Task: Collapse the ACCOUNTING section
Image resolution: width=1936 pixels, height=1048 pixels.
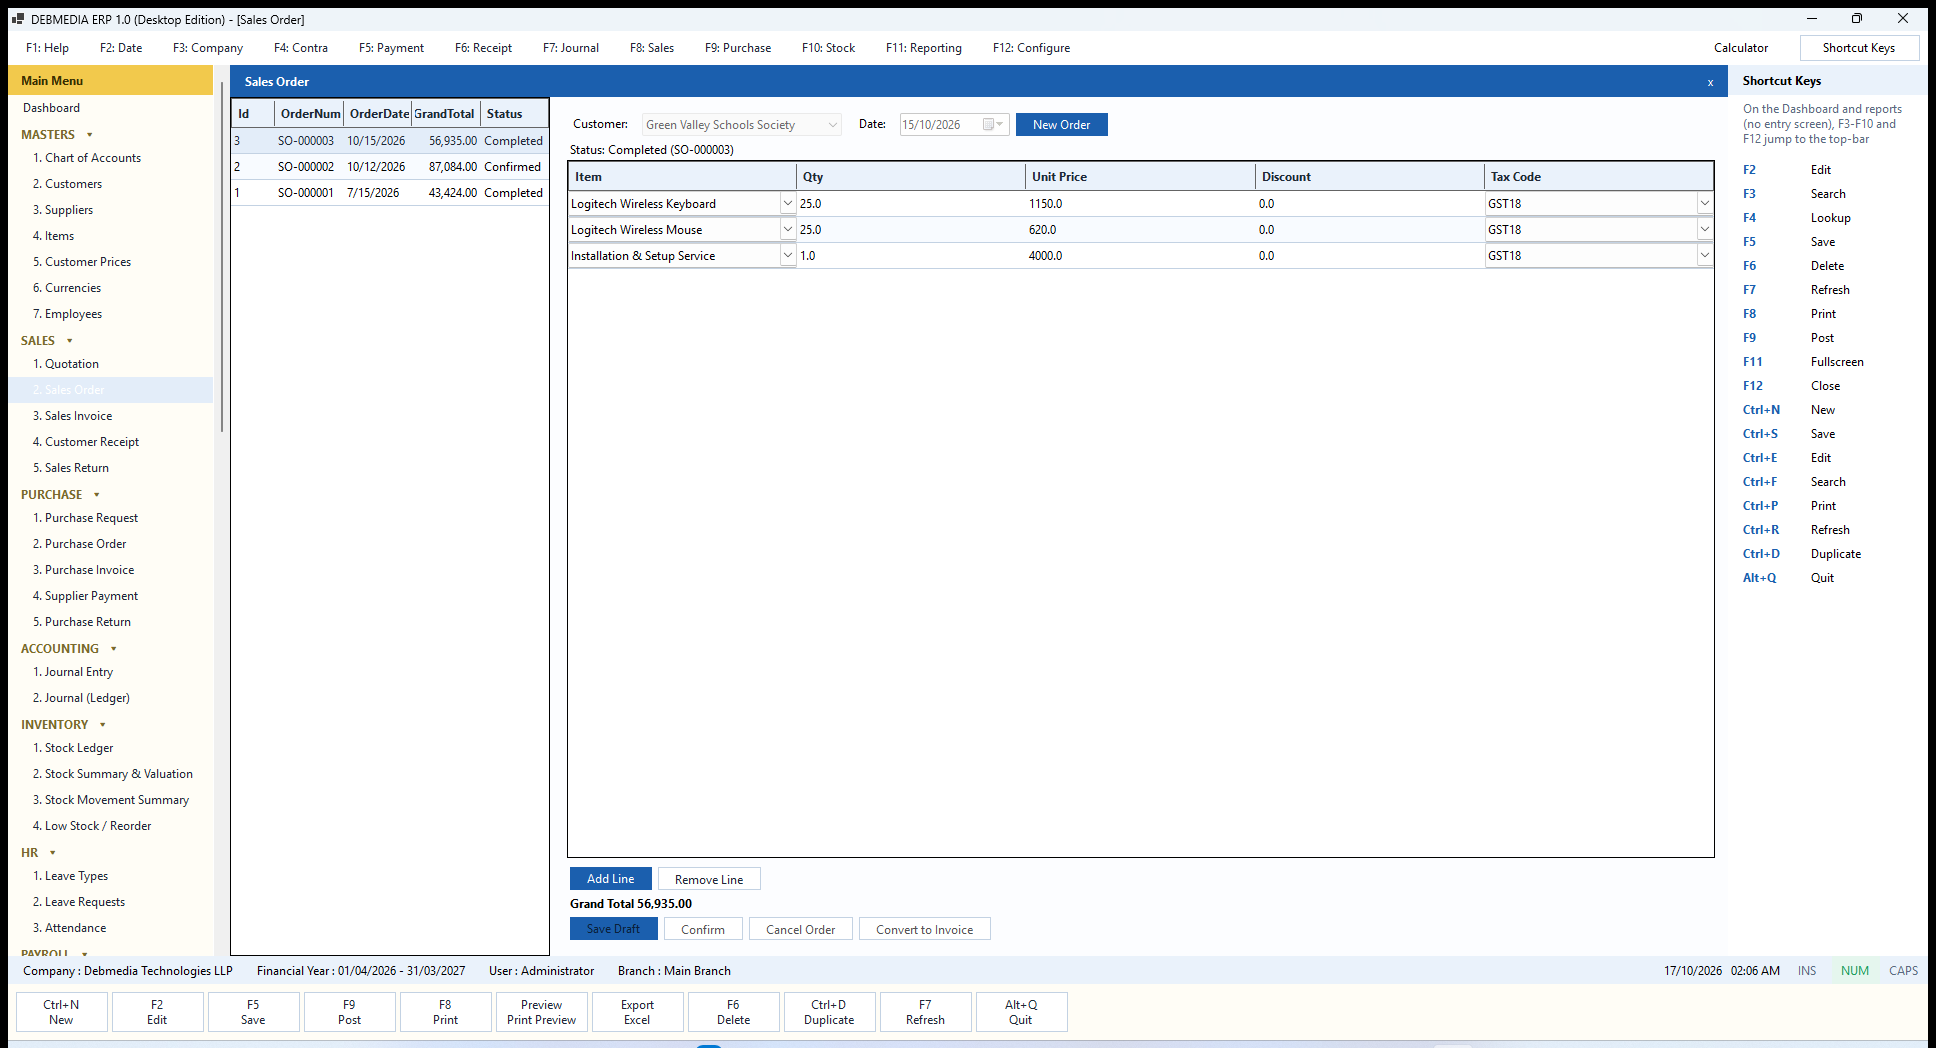Action: 114,649
